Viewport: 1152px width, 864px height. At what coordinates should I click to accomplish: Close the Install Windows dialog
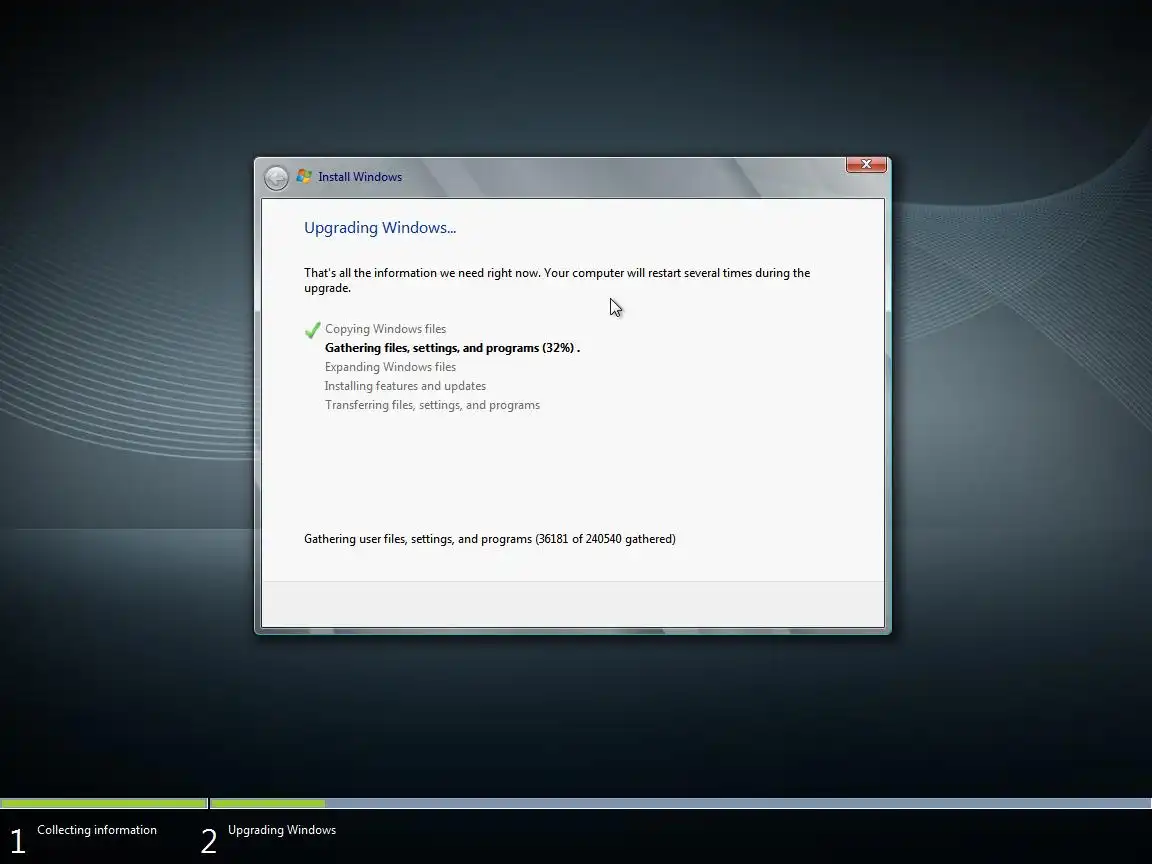pos(866,165)
